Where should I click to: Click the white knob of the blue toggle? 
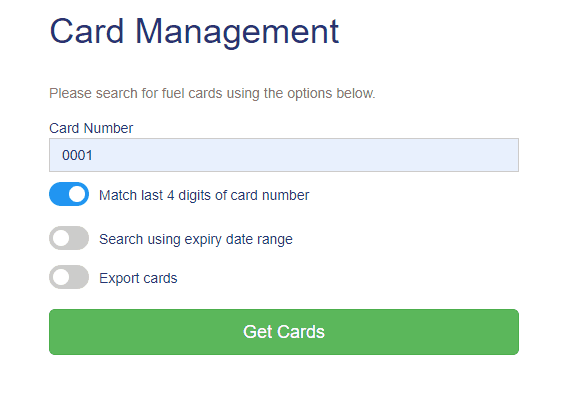point(77,194)
